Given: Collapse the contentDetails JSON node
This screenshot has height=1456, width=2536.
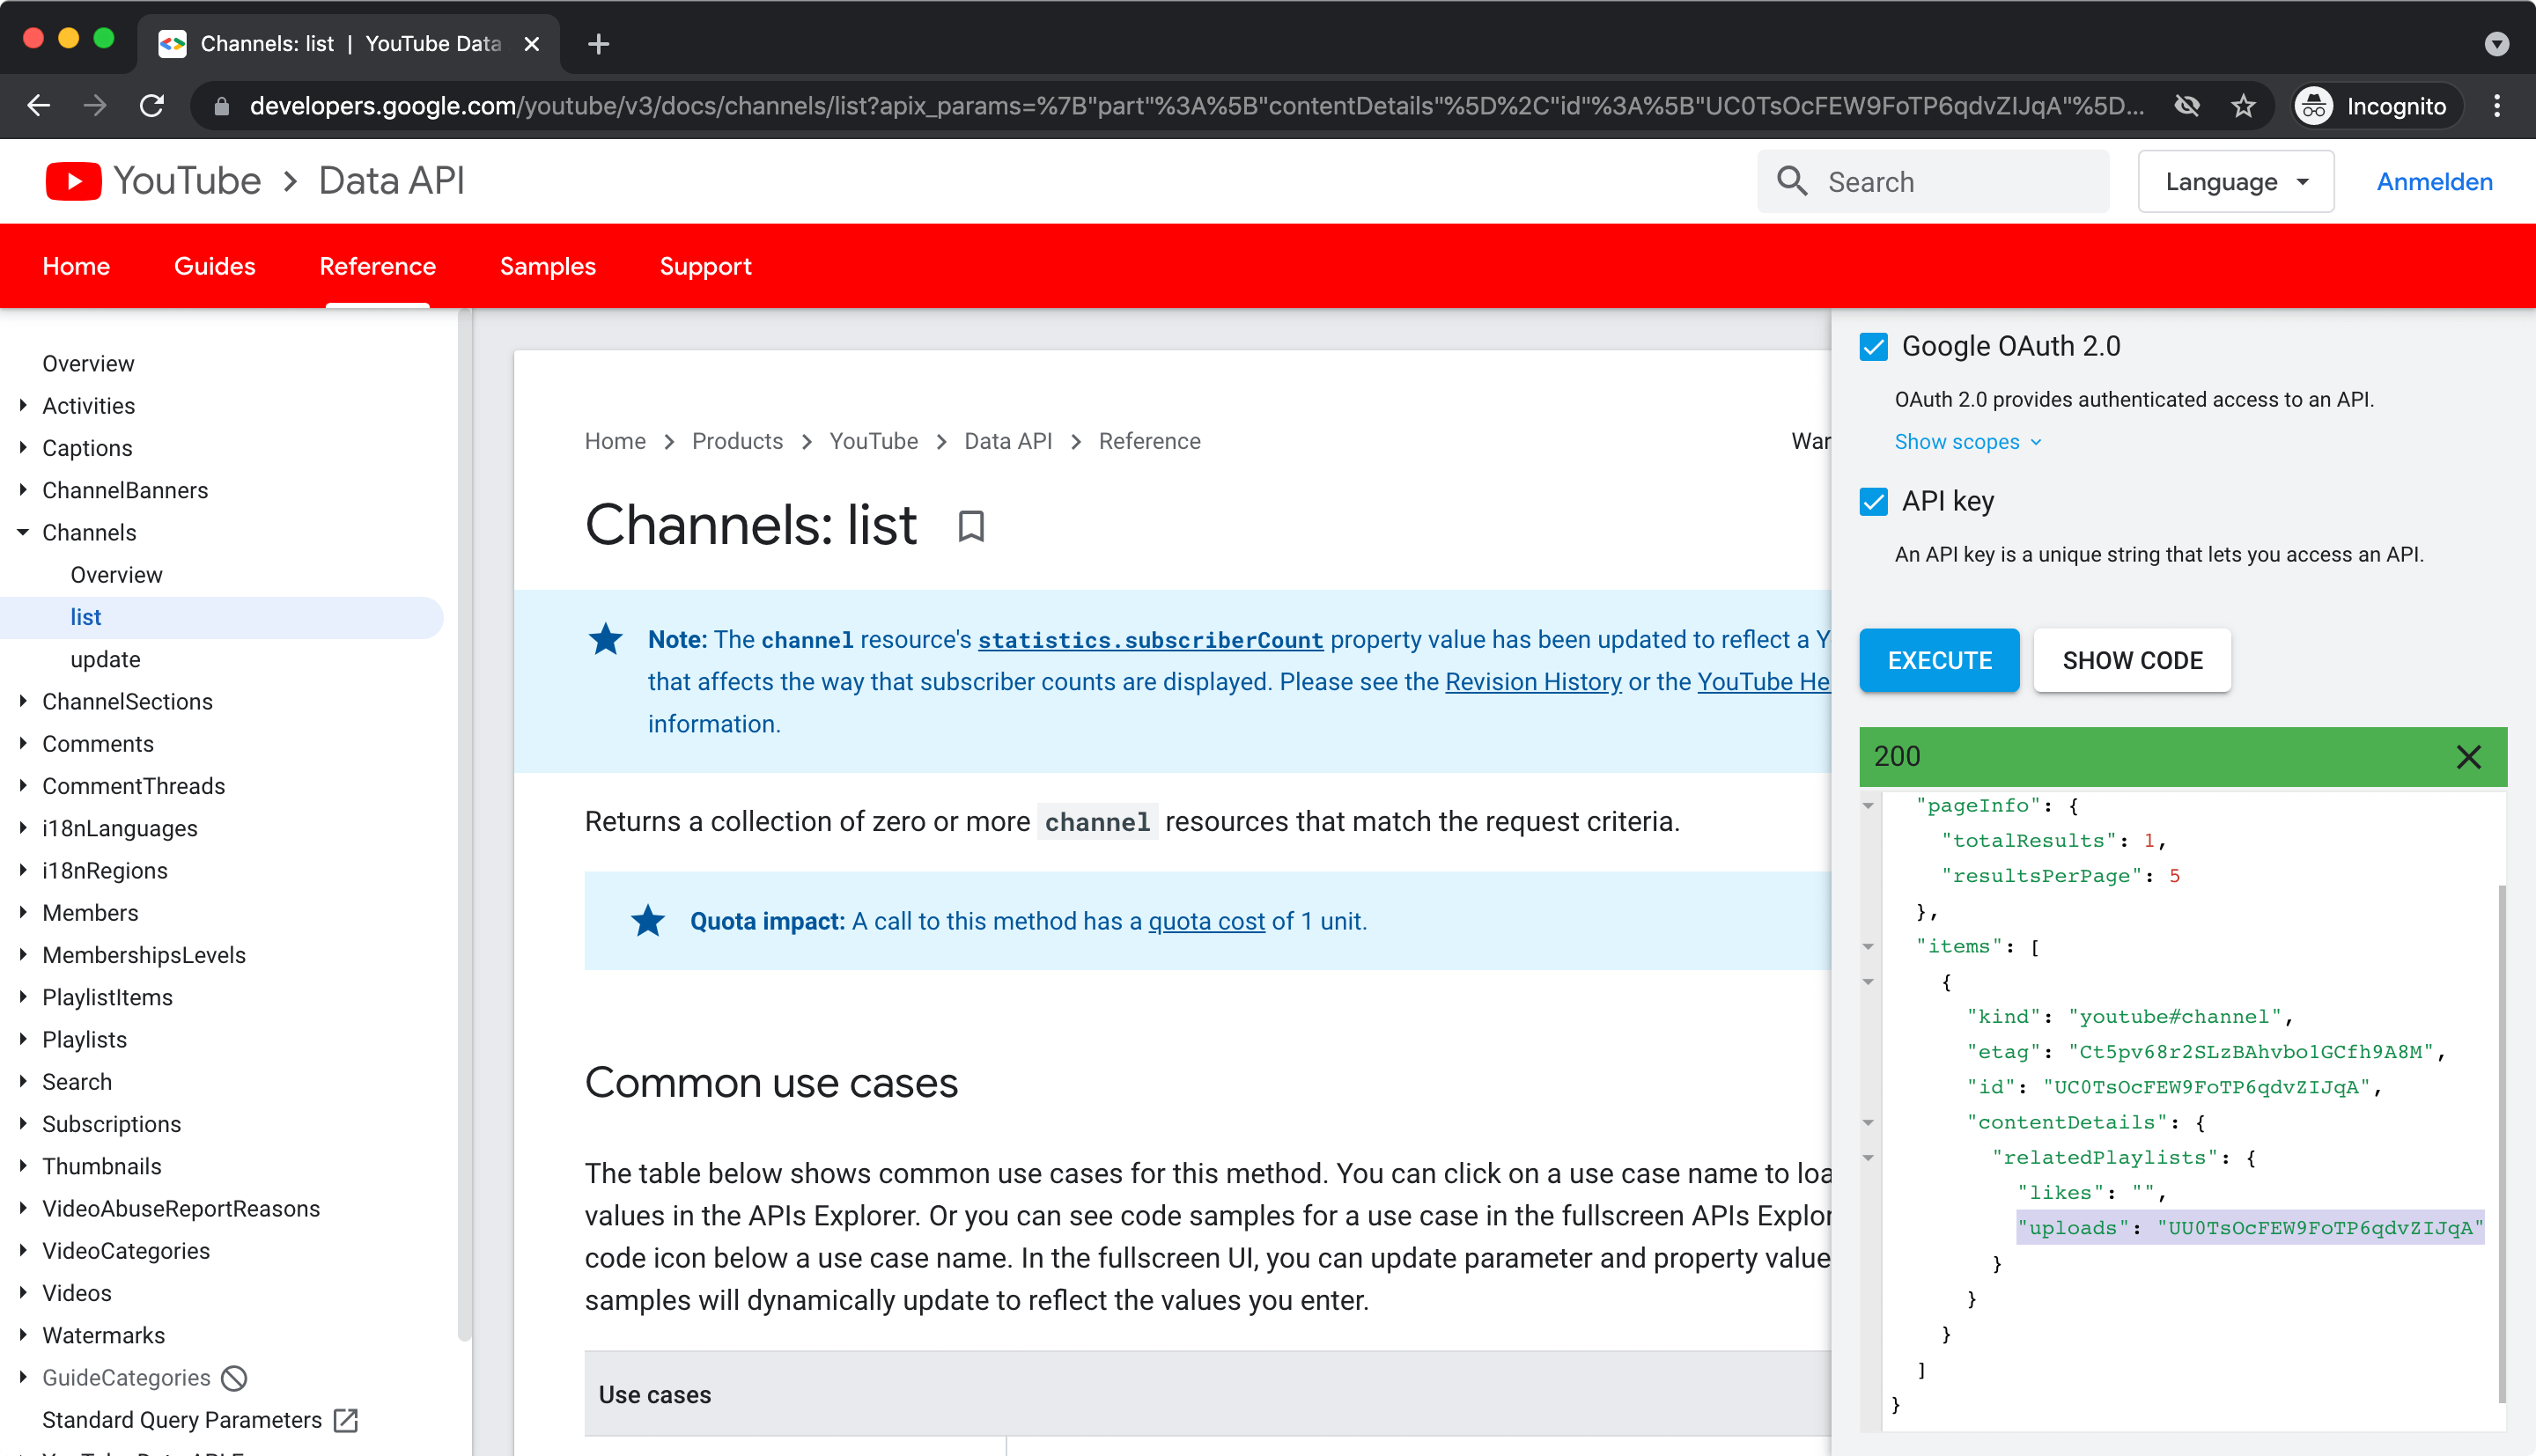Looking at the screenshot, I should point(1868,1123).
